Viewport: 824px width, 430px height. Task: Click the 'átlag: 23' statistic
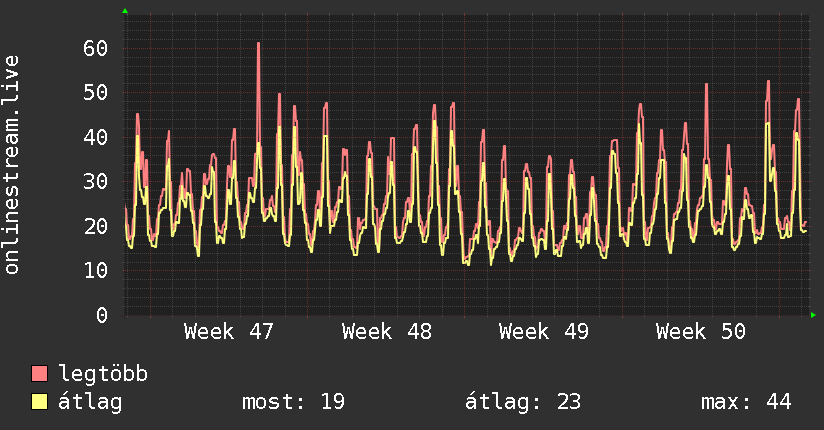pyautogui.click(x=523, y=402)
